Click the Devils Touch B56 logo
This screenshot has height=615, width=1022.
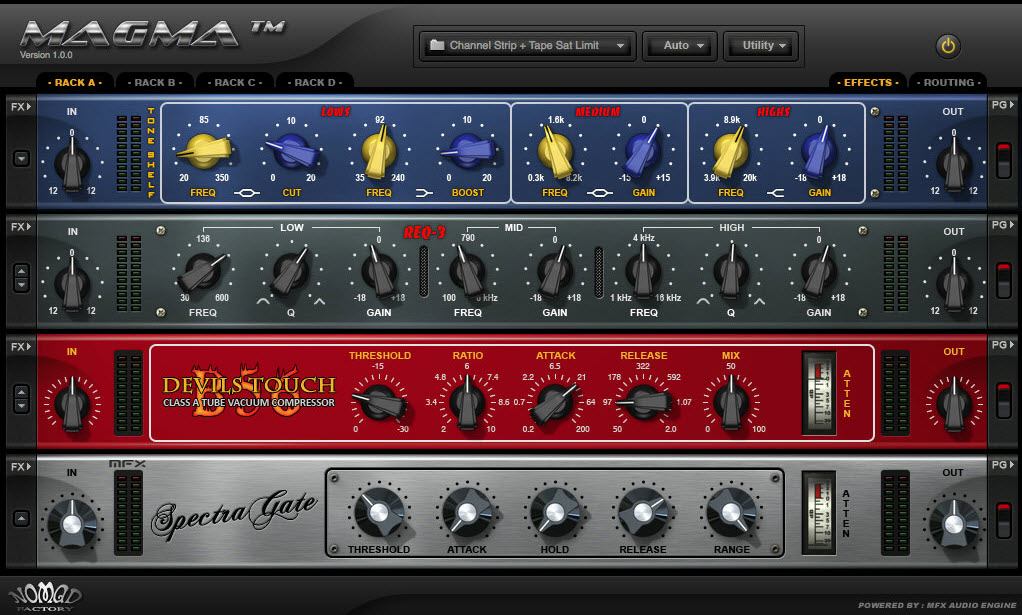[247, 390]
